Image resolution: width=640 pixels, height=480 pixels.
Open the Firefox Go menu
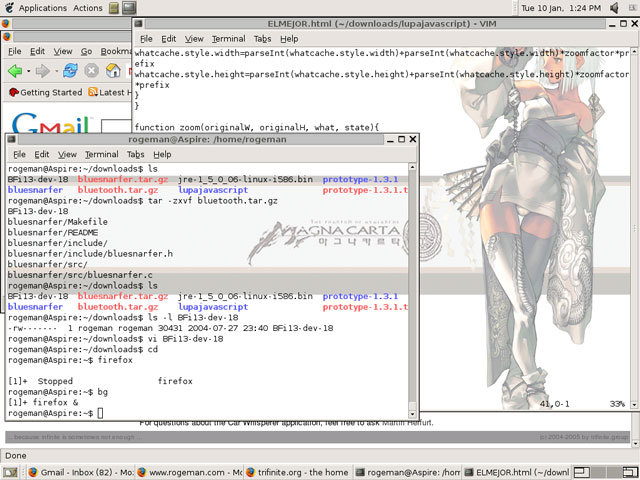(86, 51)
